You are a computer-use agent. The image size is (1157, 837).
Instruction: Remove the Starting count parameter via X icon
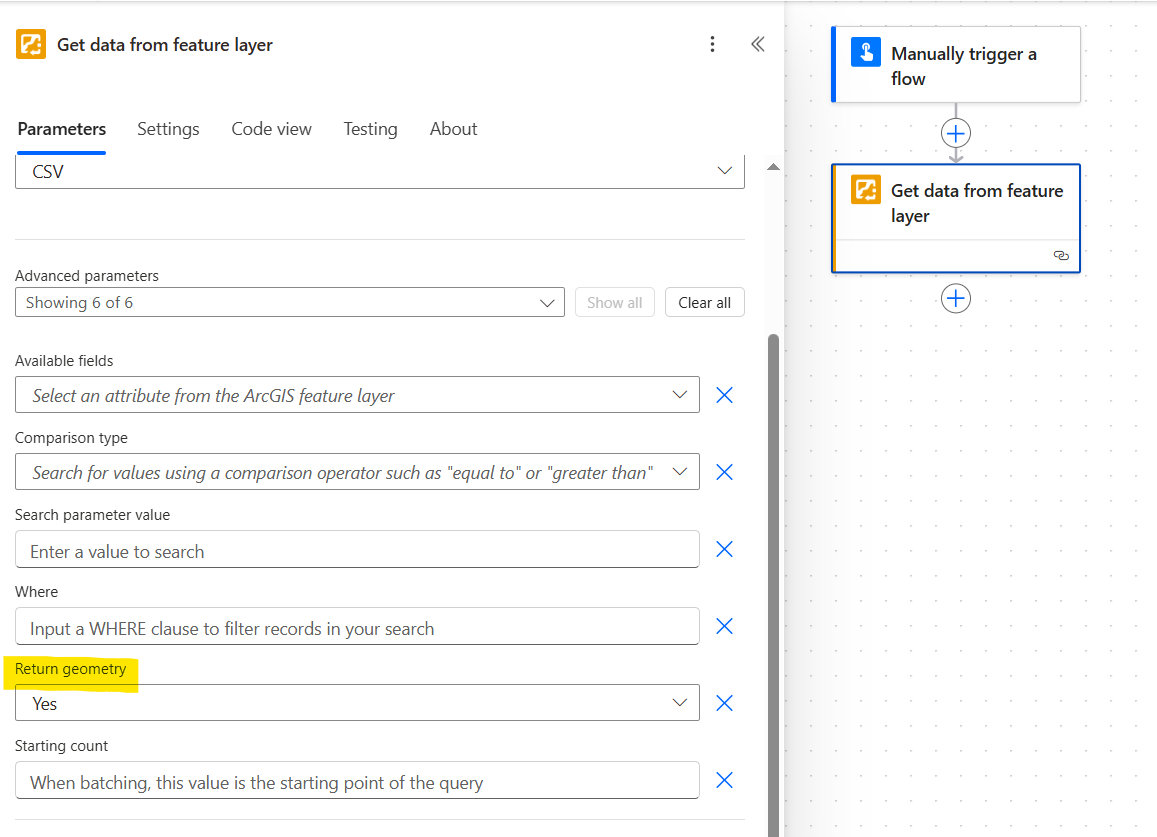click(724, 780)
